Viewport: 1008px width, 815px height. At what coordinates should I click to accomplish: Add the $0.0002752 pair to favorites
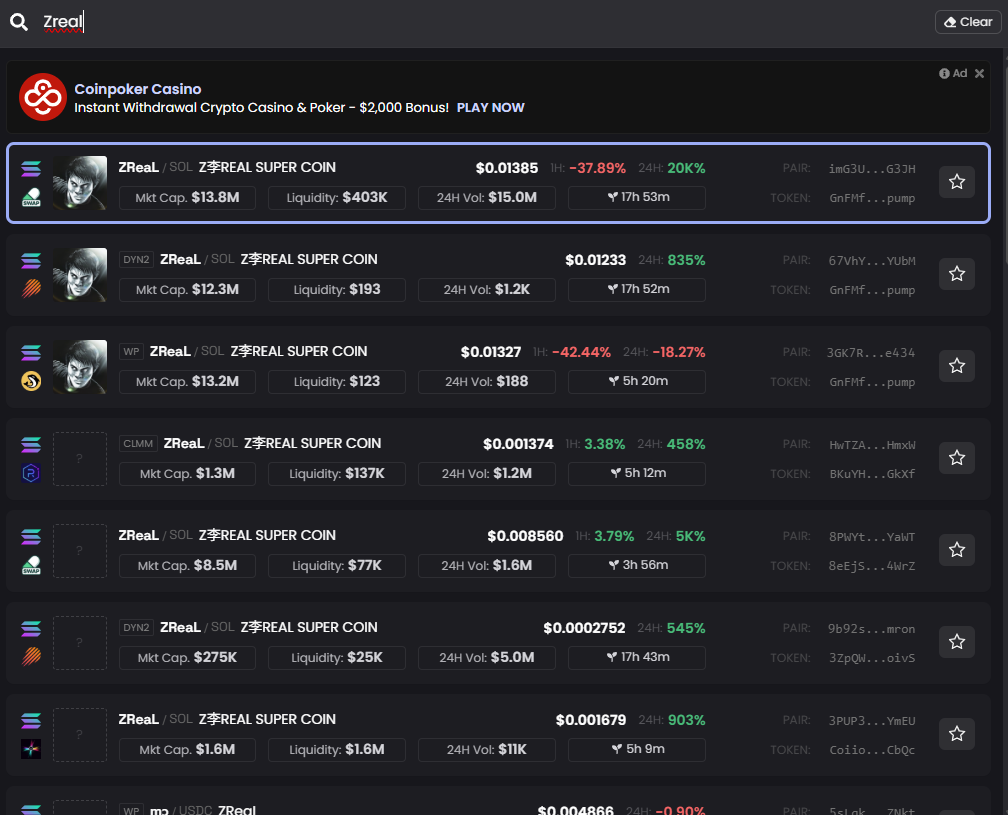click(x=956, y=642)
